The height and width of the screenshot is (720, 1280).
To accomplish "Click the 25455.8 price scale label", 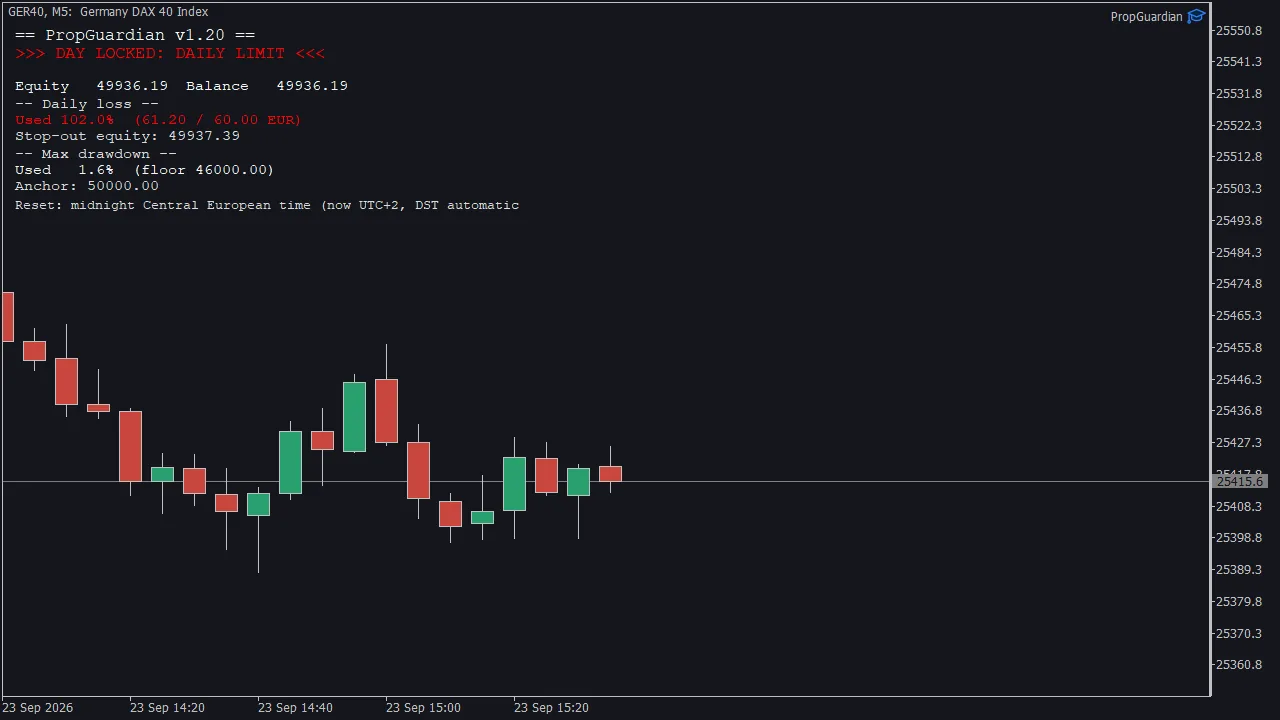I will [x=1238, y=348].
